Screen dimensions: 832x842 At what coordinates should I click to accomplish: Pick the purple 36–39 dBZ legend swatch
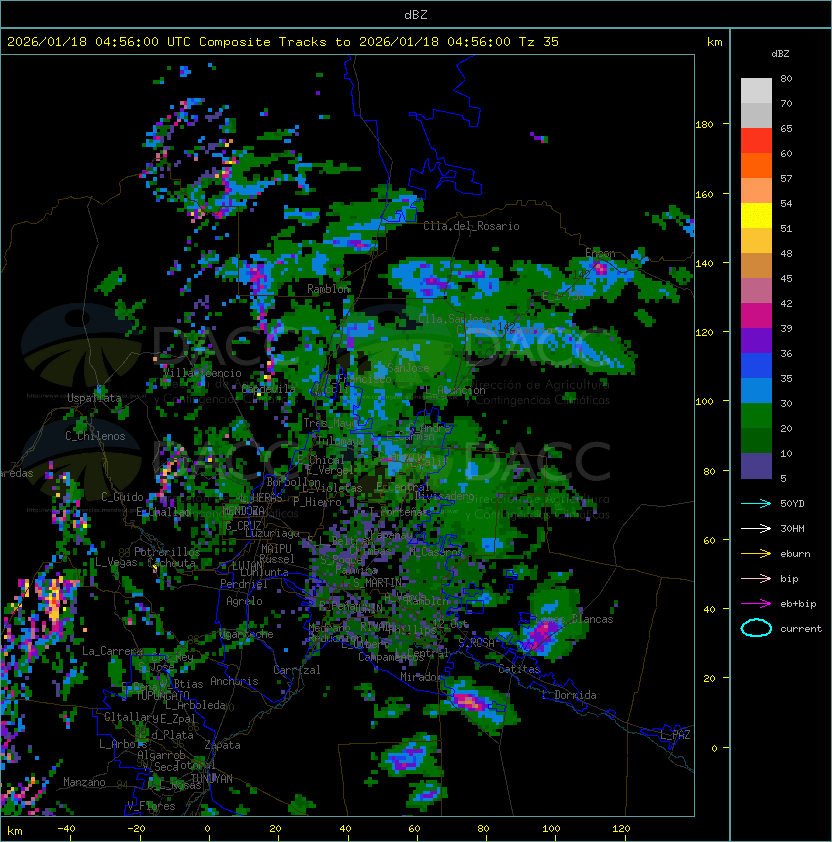[756, 341]
